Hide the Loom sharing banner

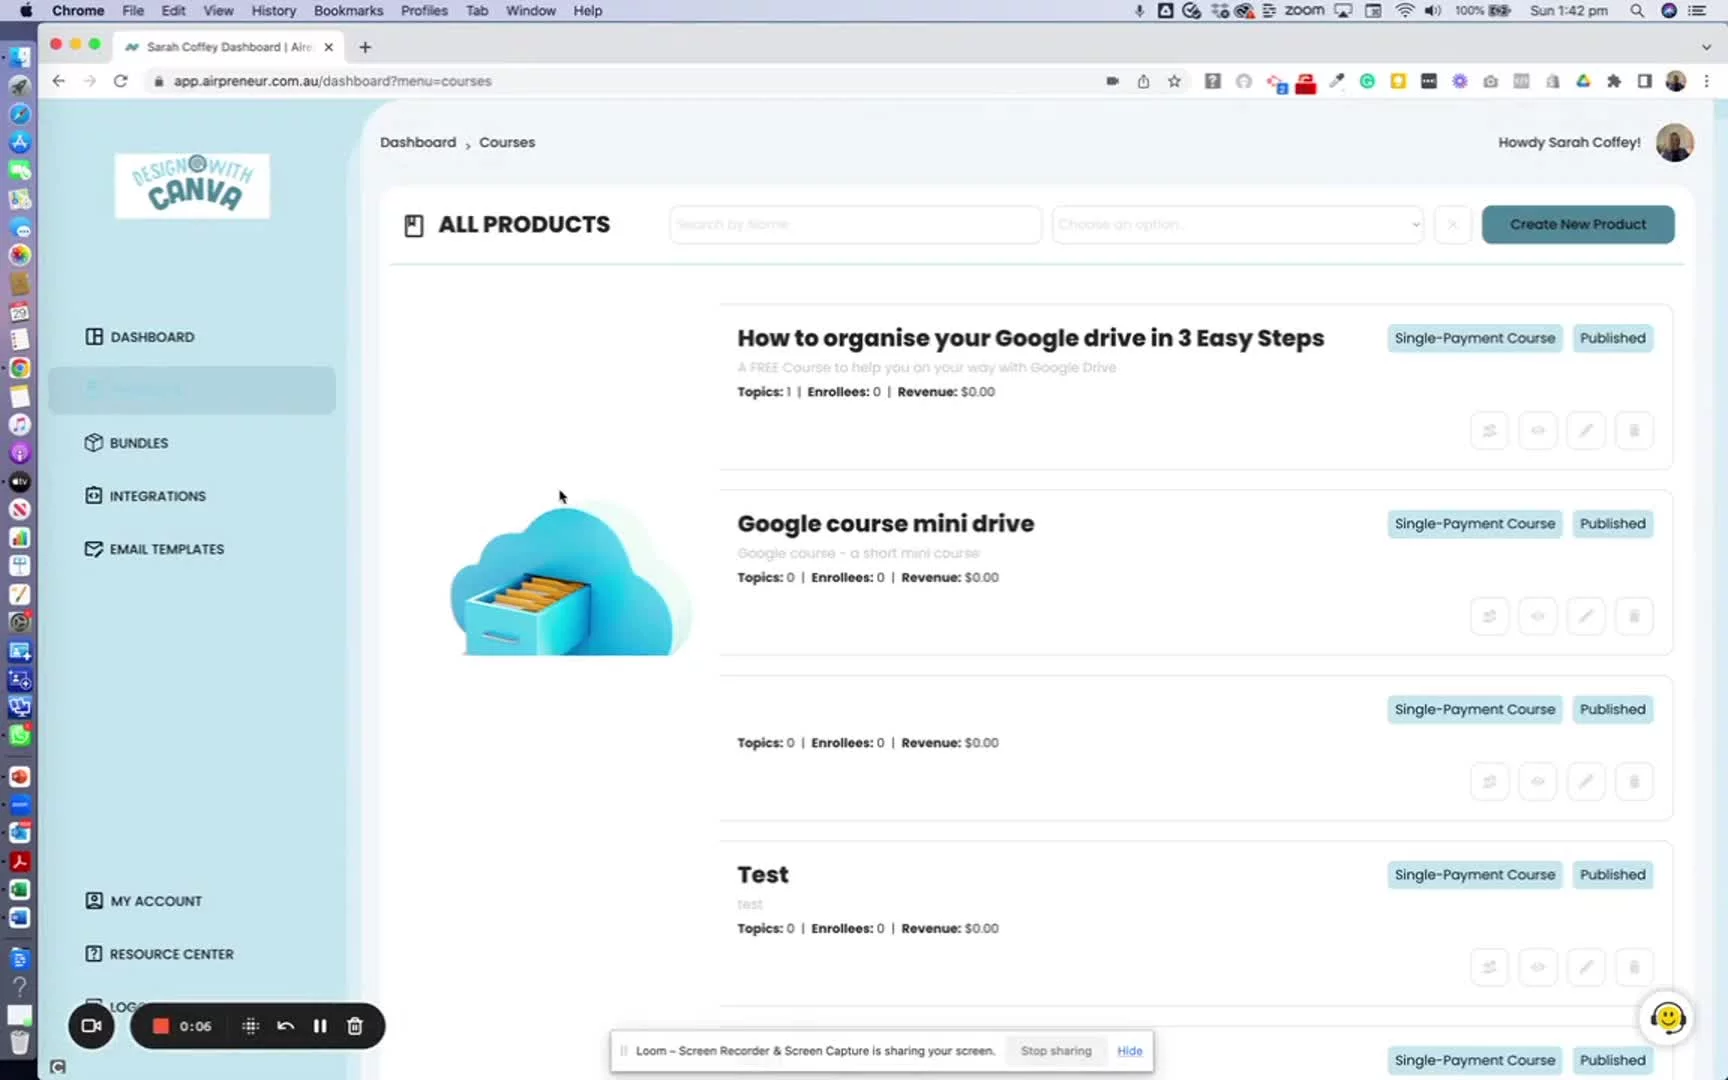pyautogui.click(x=1130, y=1051)
